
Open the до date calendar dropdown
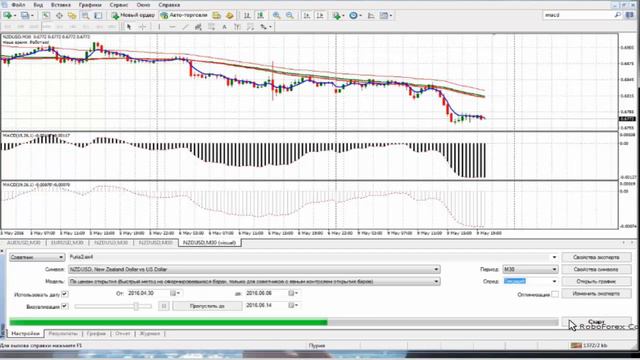point(294,293)
